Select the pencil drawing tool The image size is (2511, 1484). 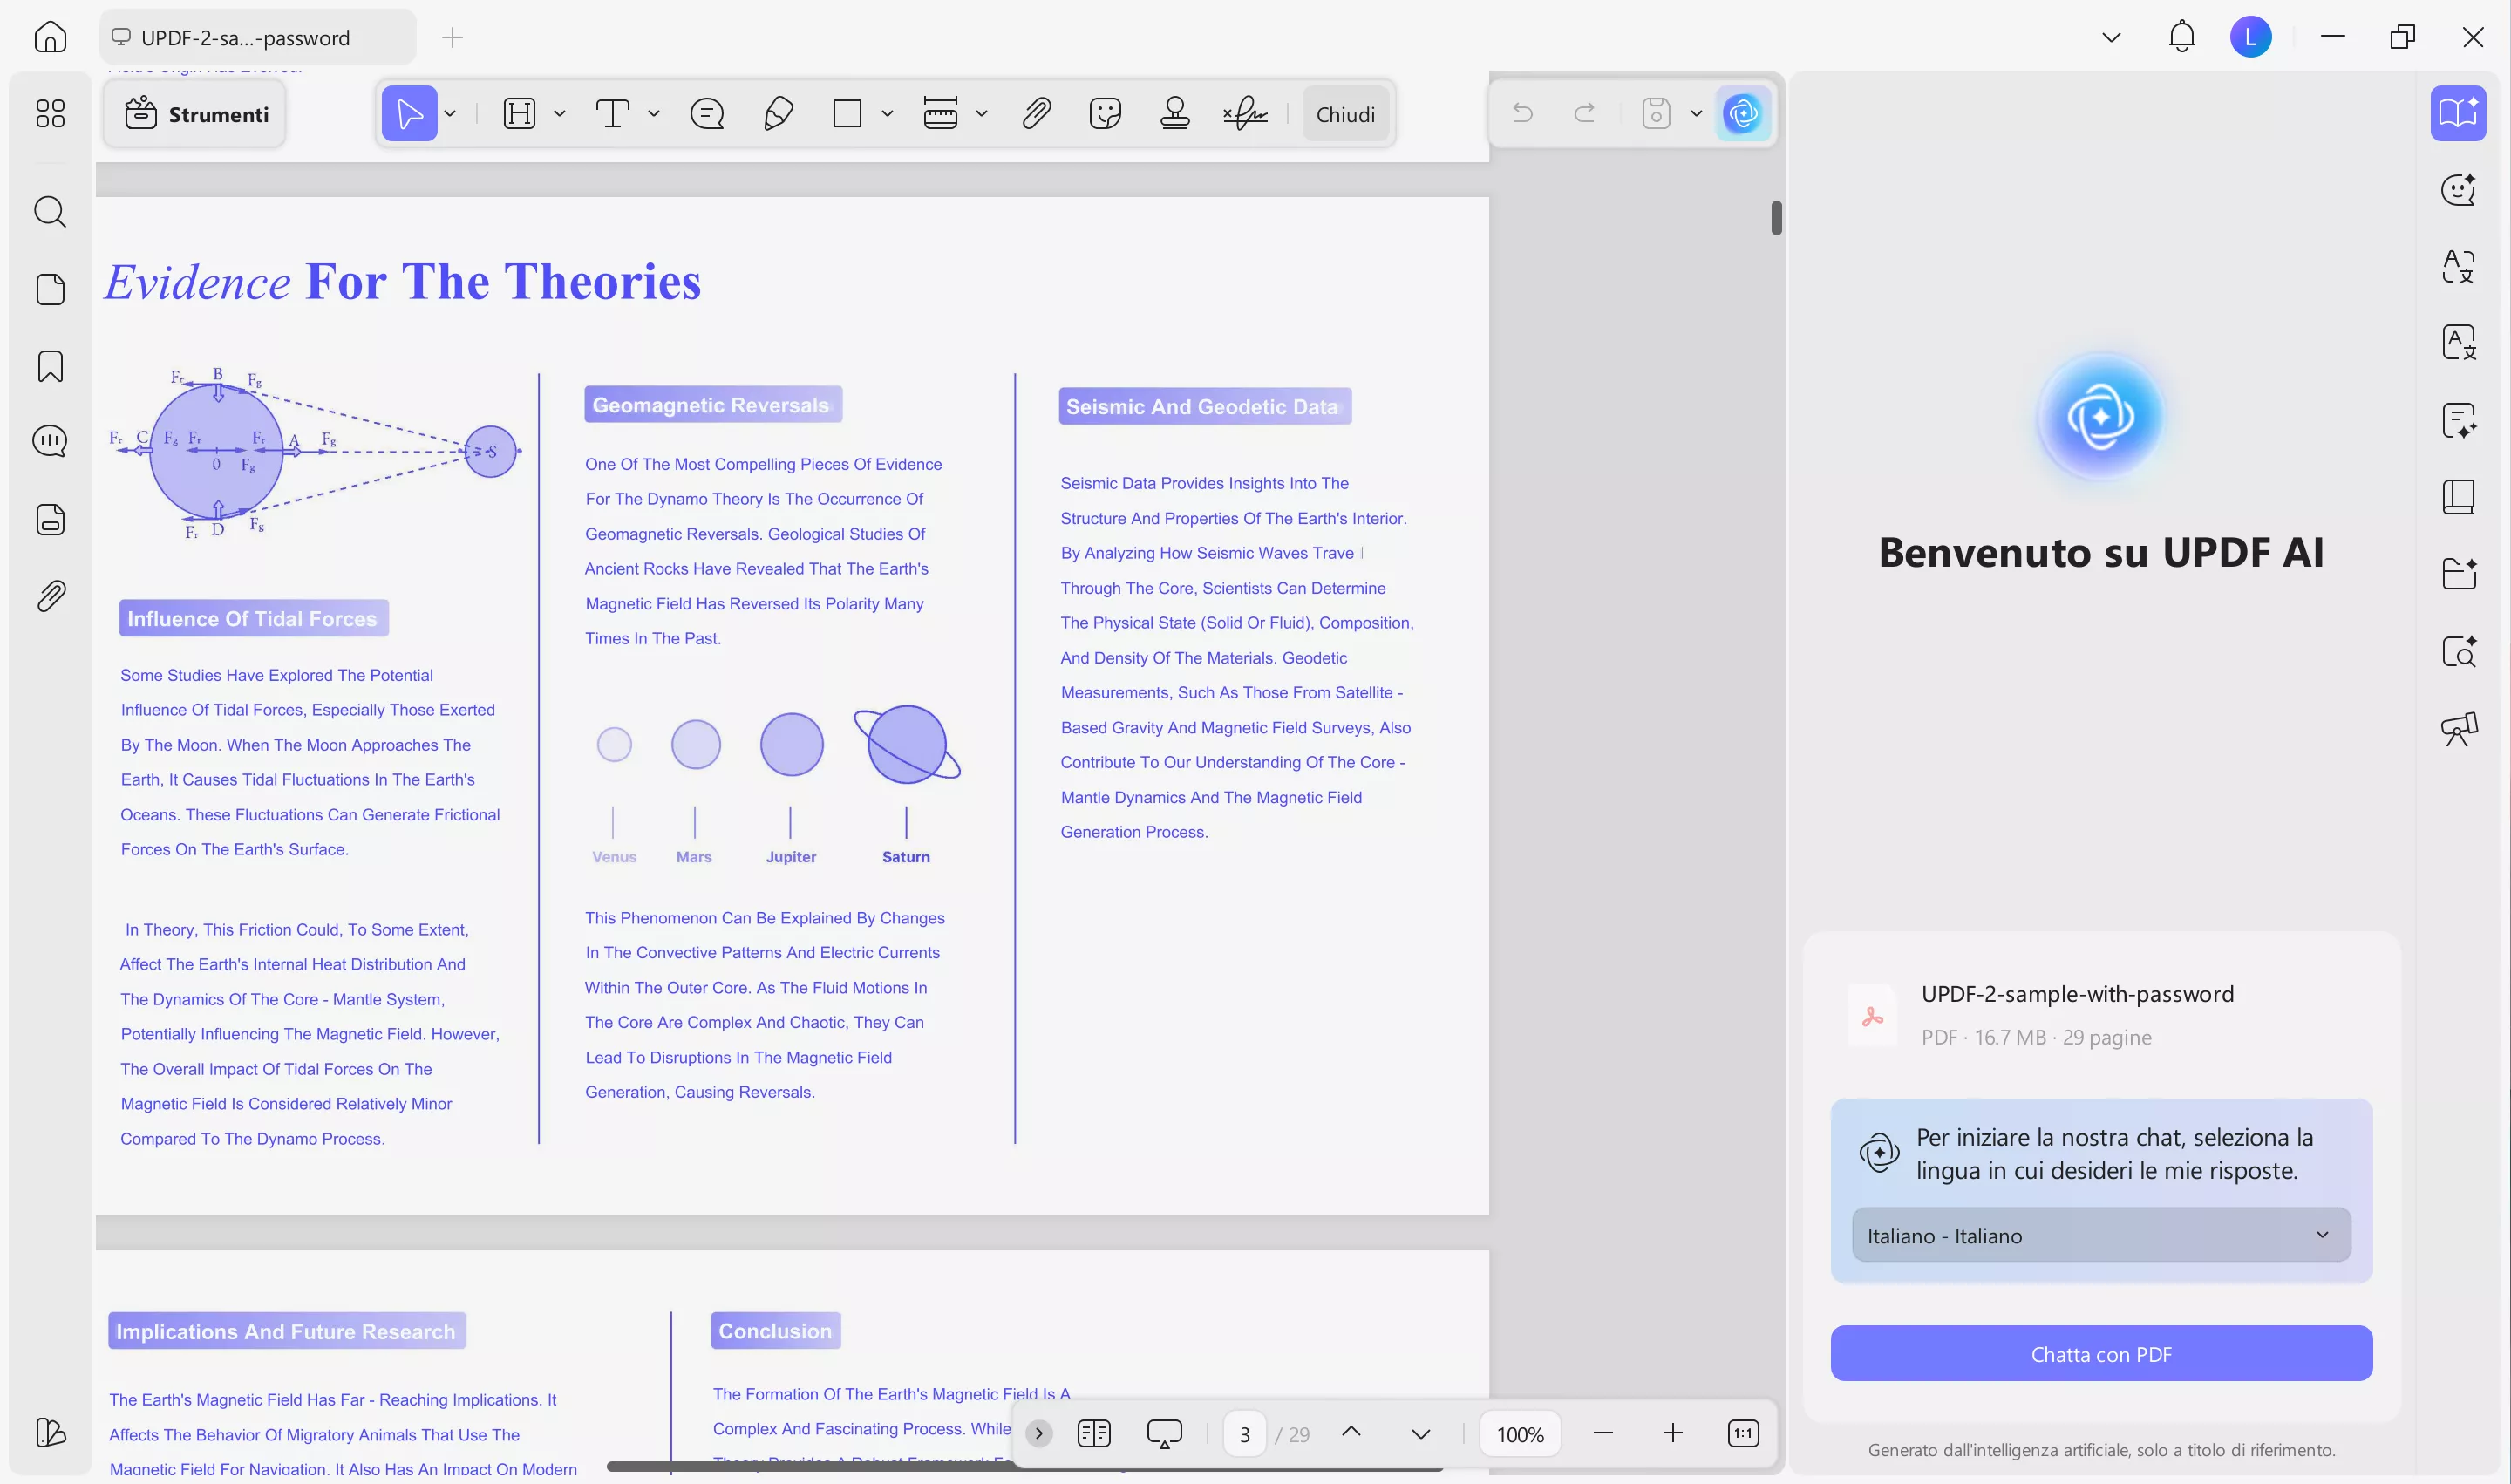[778, 114]
